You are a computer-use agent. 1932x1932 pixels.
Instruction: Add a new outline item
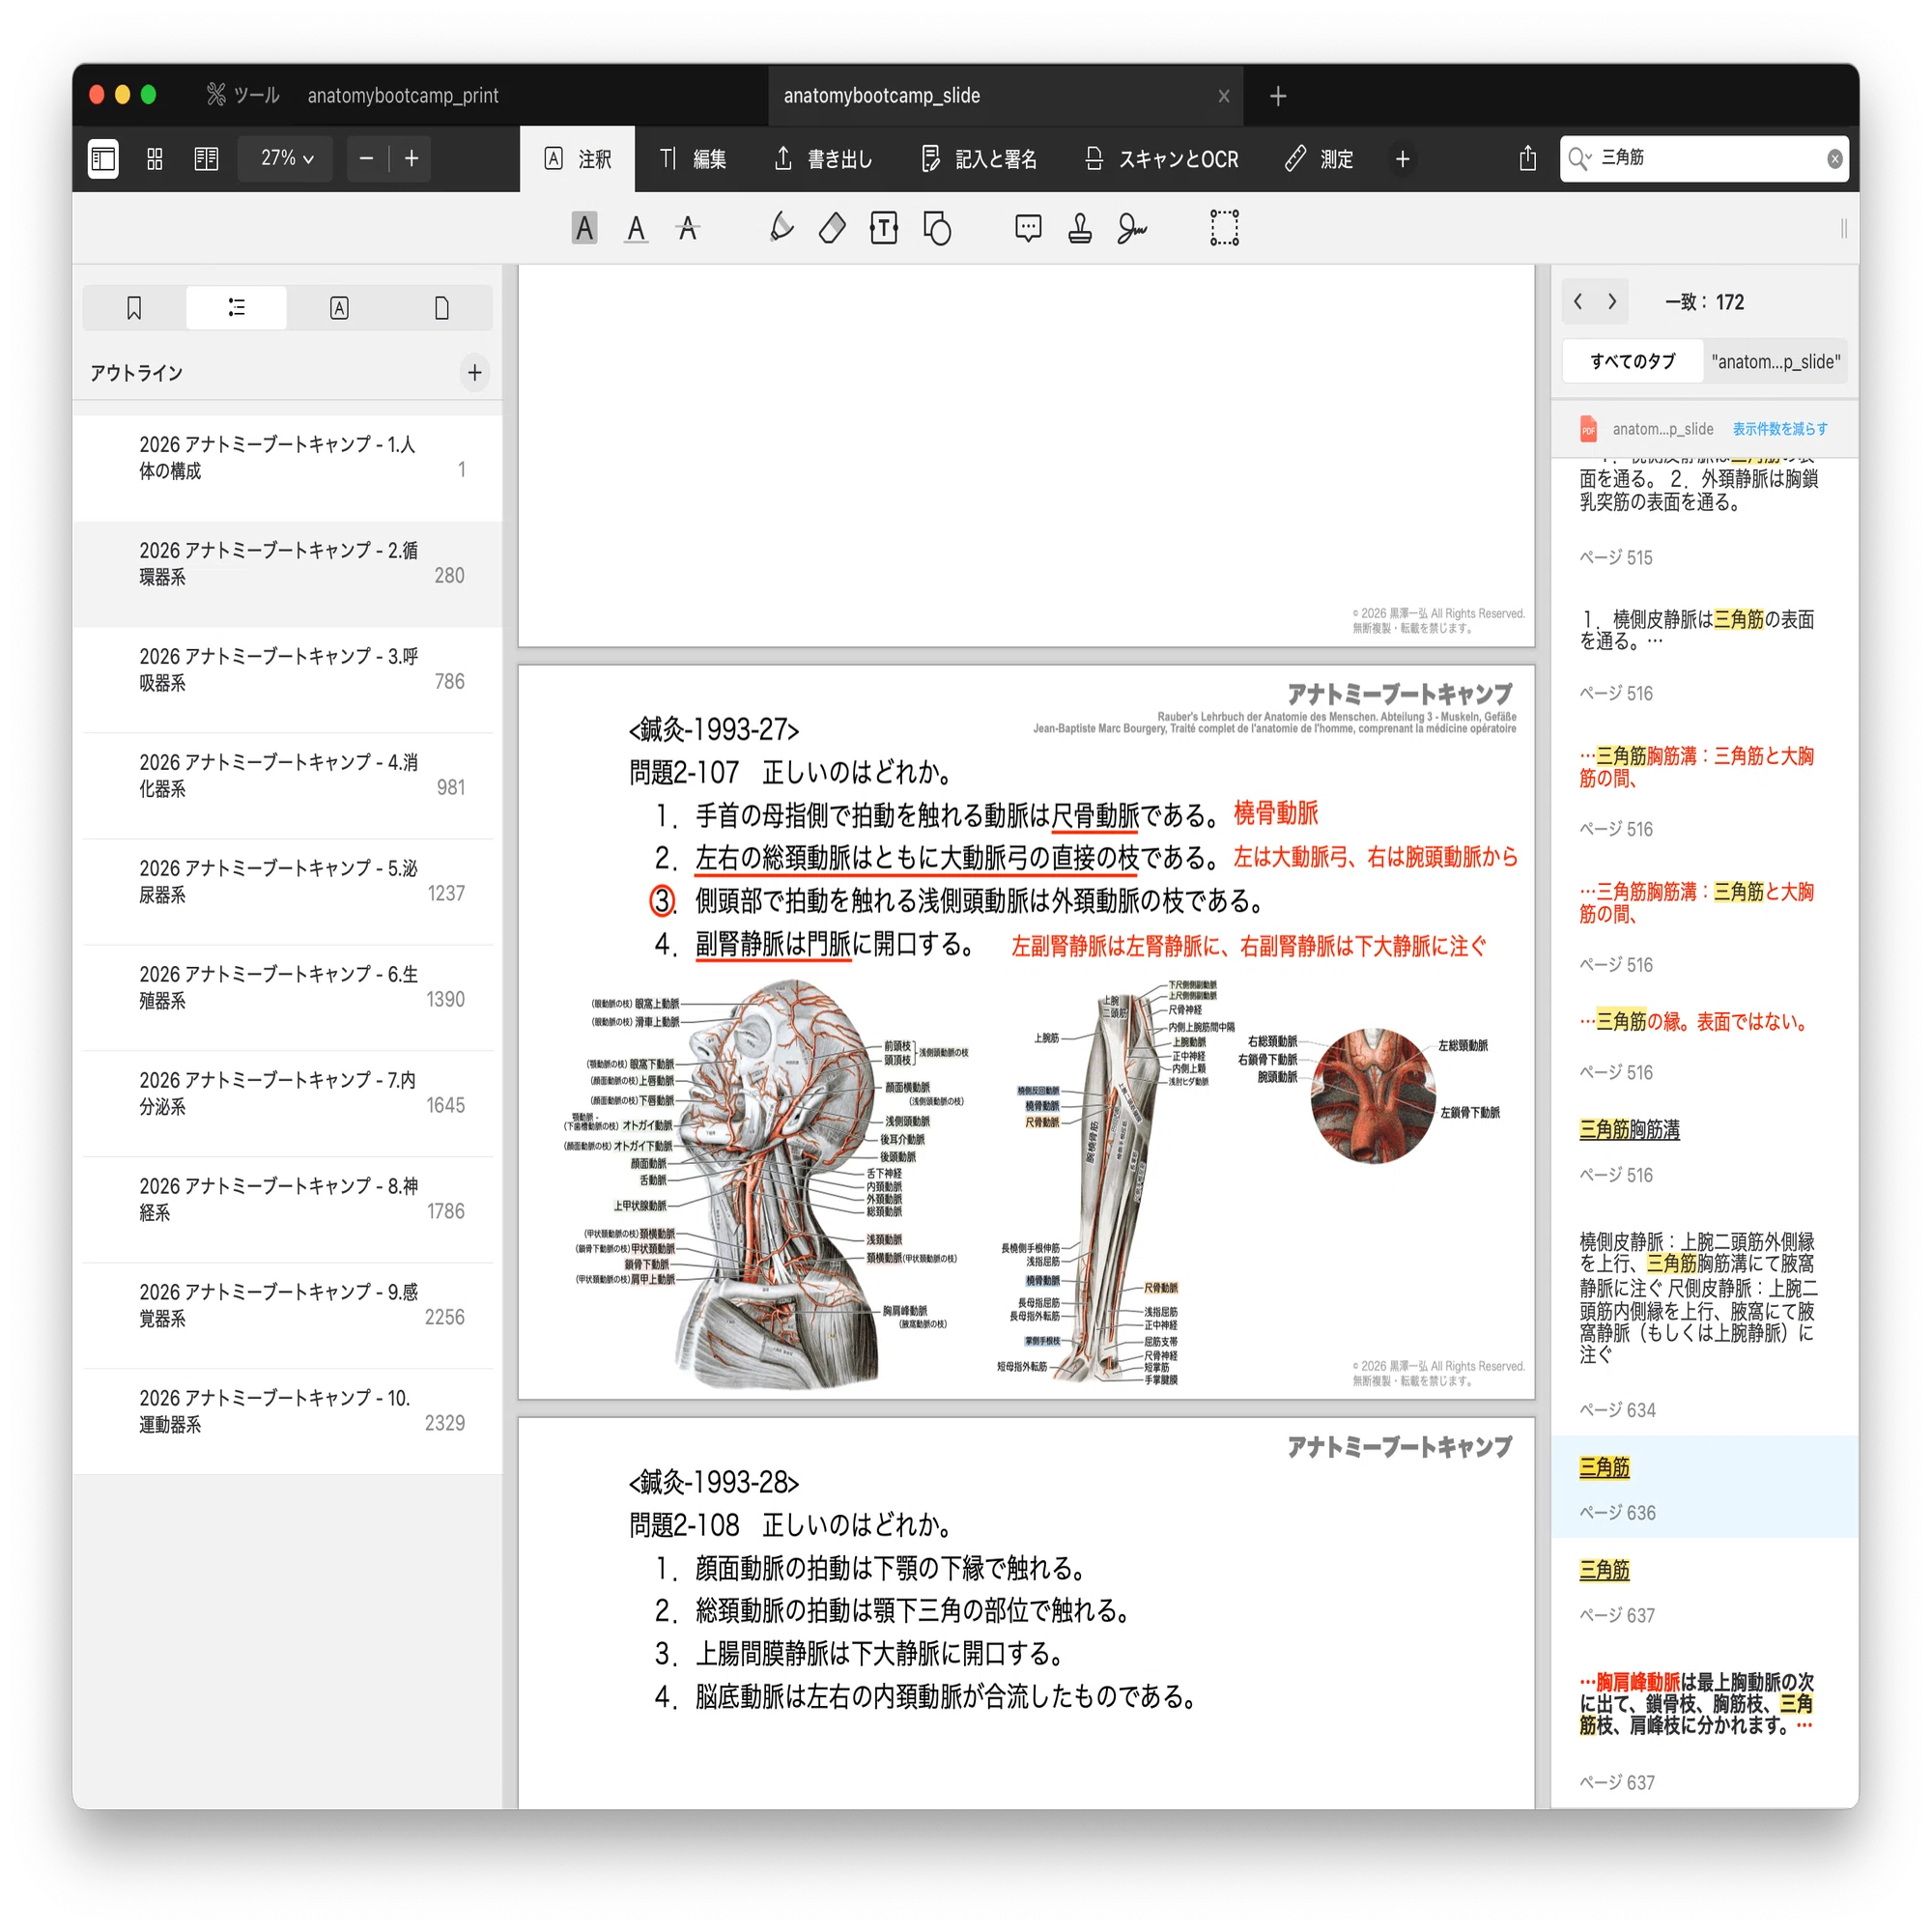click(475, 373)
